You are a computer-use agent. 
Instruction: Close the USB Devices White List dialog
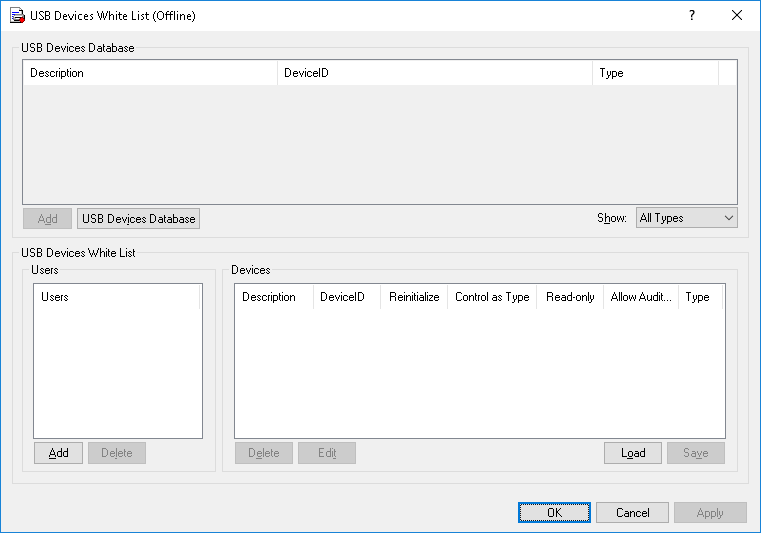[x=737, y=16]
